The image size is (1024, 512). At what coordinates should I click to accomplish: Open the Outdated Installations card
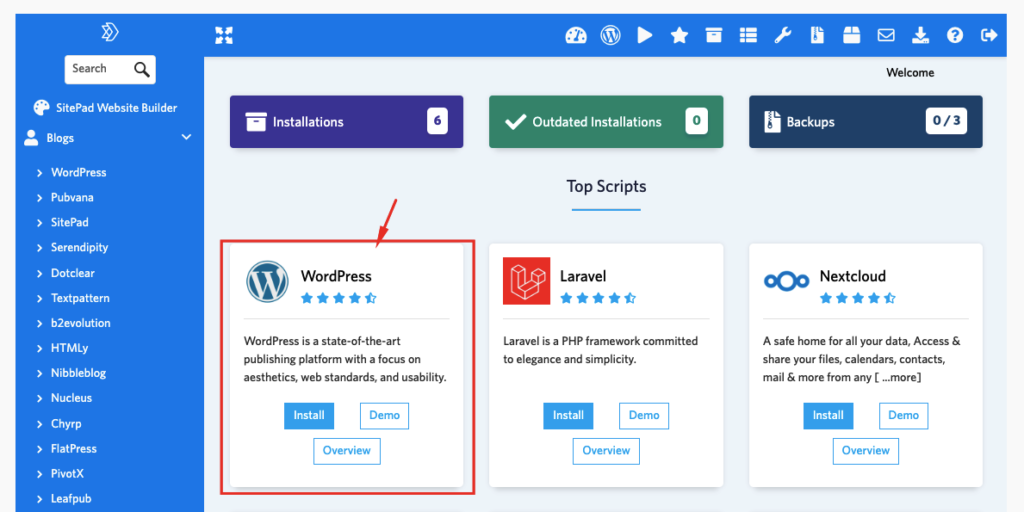click(x=606, y=121)
